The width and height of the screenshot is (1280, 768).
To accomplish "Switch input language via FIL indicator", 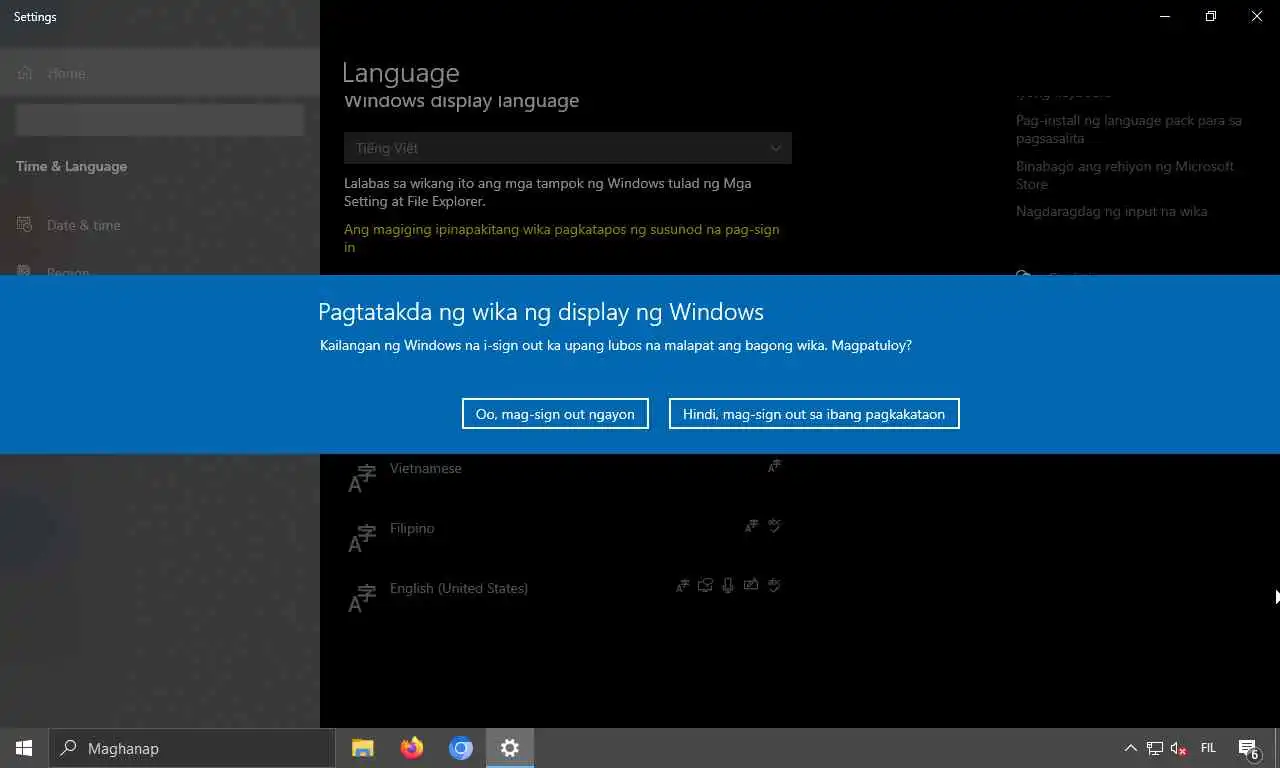I will pos(1208,748).
